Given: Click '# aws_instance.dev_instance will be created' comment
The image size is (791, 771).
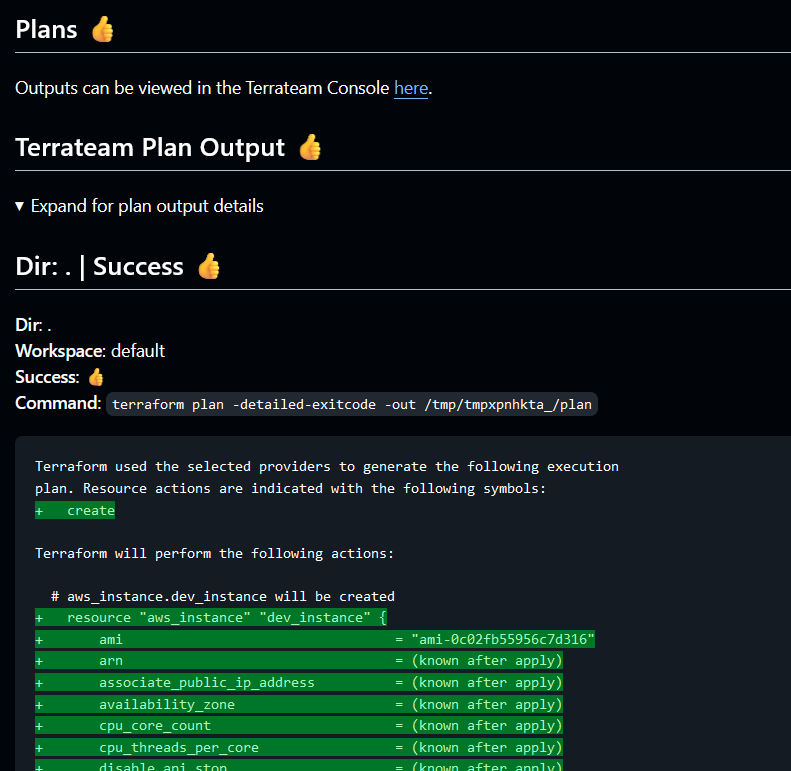Looking at the screenshot, I should pyautogui.click(x=223, y=596).
